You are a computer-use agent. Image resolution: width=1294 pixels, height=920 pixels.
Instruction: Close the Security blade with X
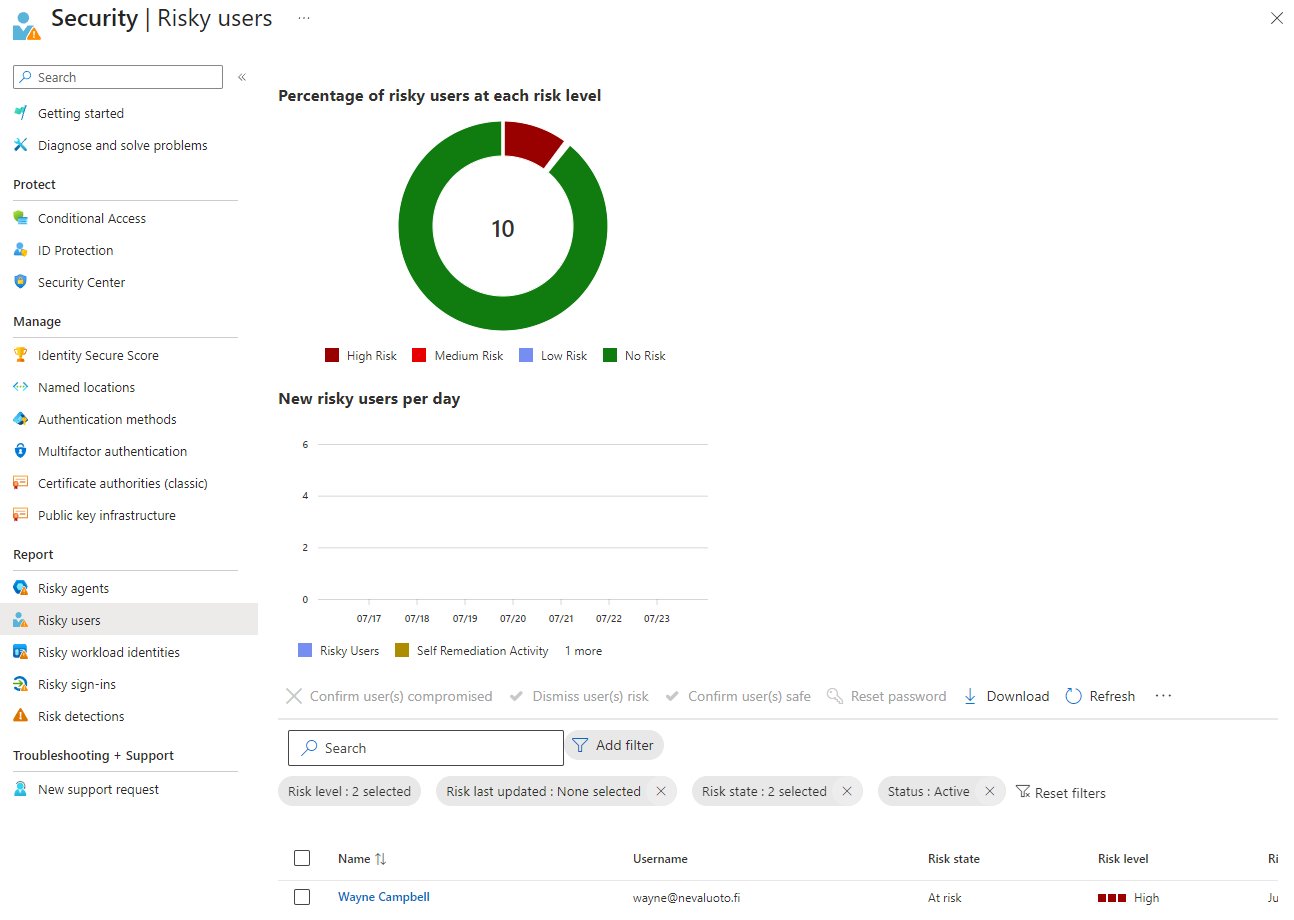click(1276, 18)
